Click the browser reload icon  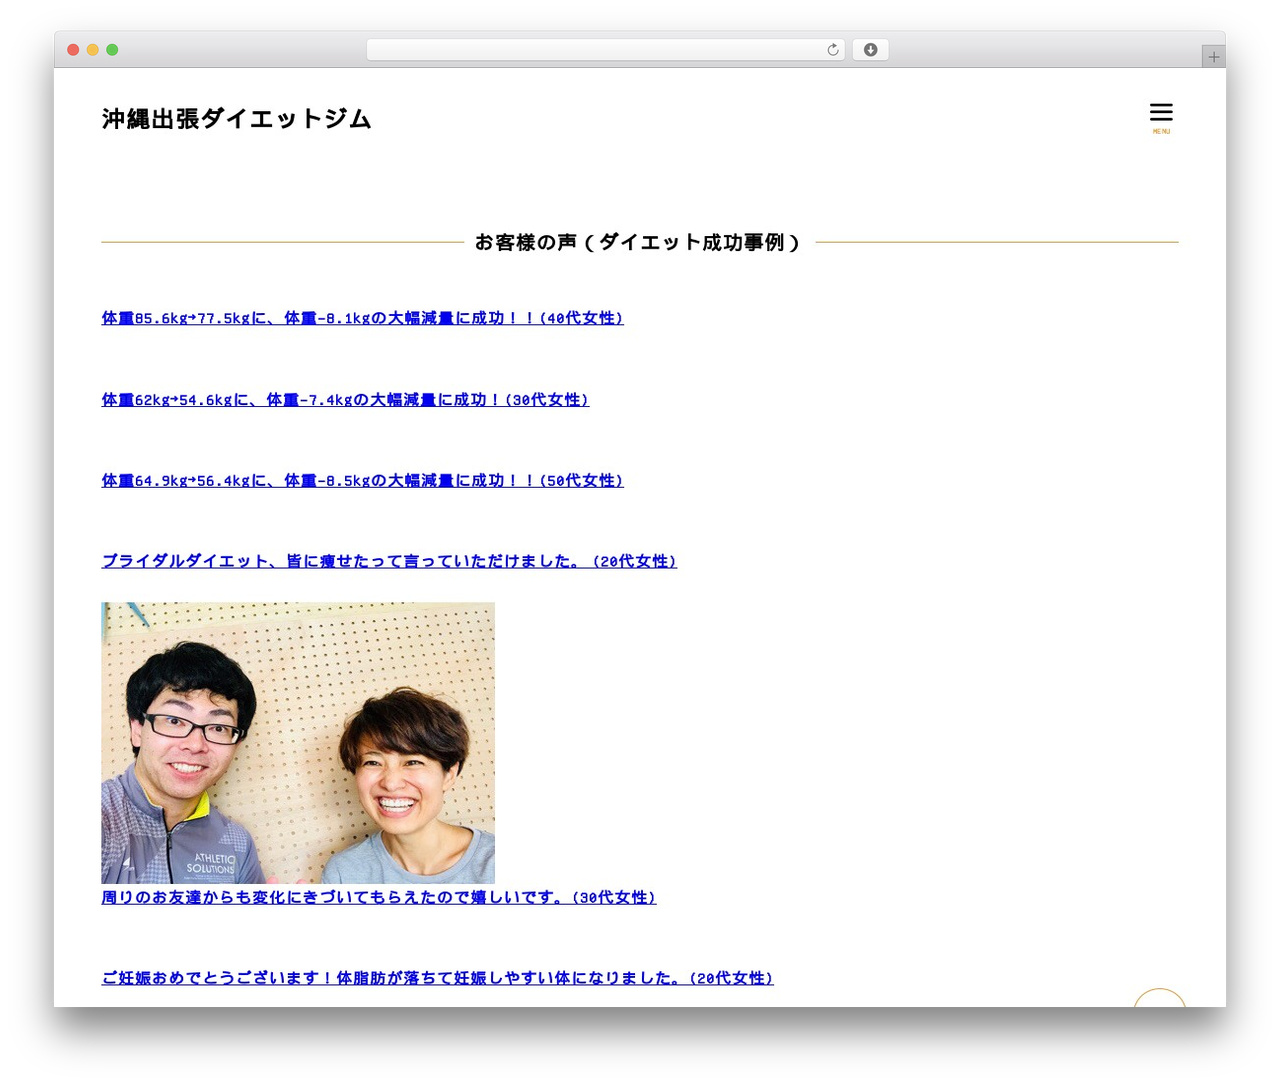(x=833, y=50)
